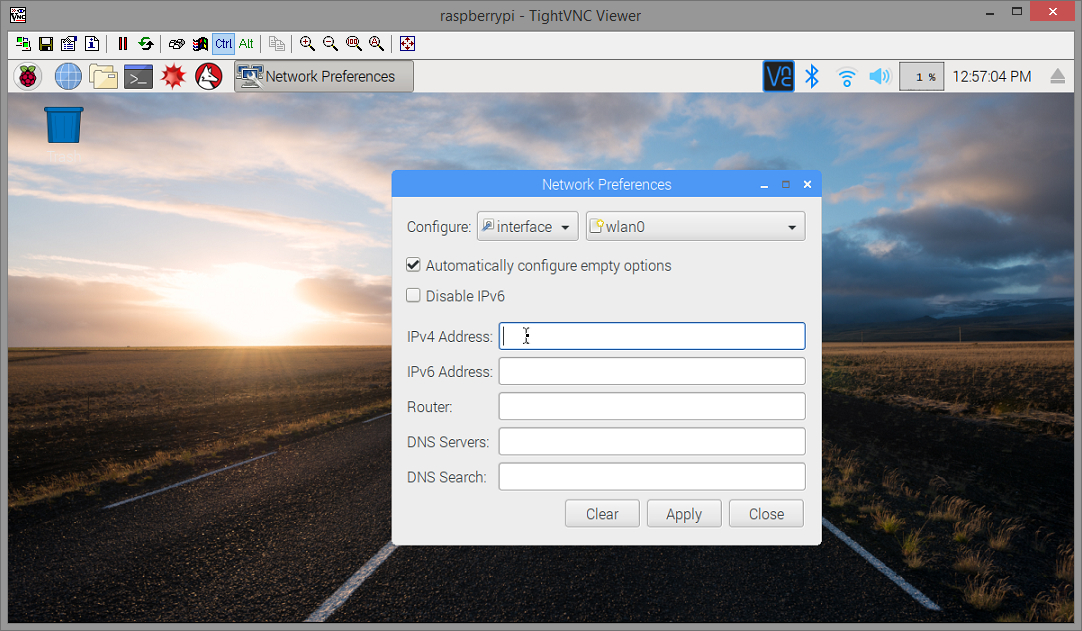Click into the IPv6 Address field
1082x631 pixels.
[x=652, y=371]
